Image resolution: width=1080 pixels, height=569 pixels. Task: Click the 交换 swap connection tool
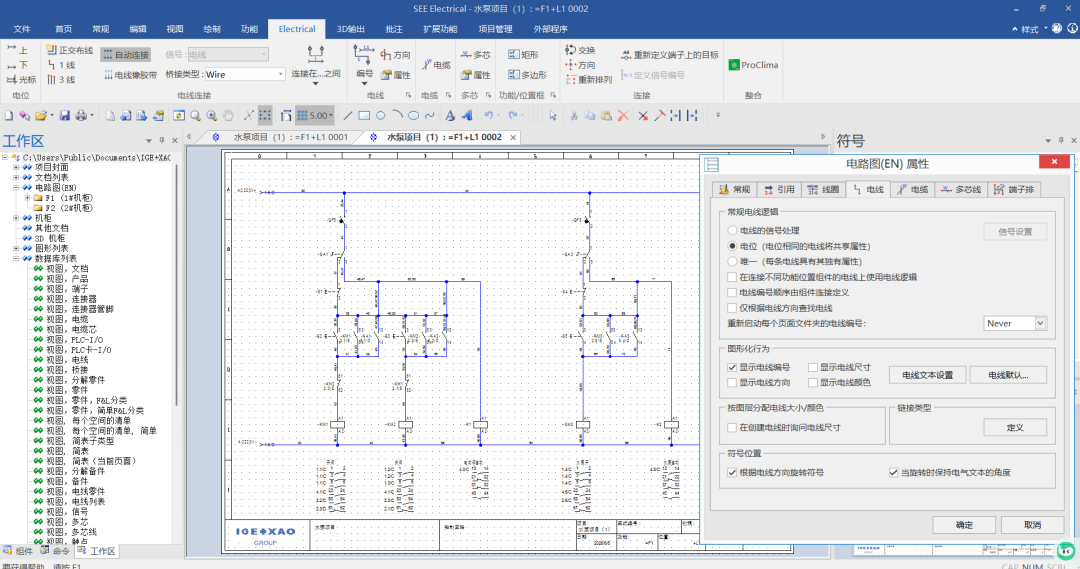tap(580, 50)
